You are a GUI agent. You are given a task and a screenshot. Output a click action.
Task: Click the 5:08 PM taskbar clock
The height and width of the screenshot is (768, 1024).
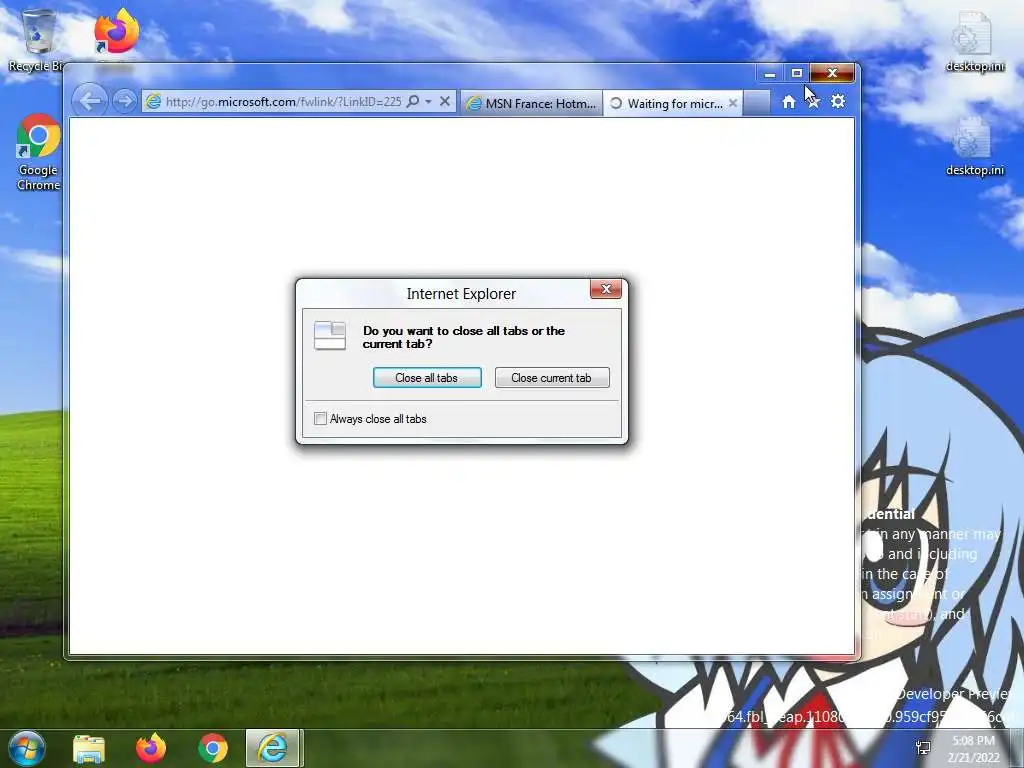pos(973,748)
